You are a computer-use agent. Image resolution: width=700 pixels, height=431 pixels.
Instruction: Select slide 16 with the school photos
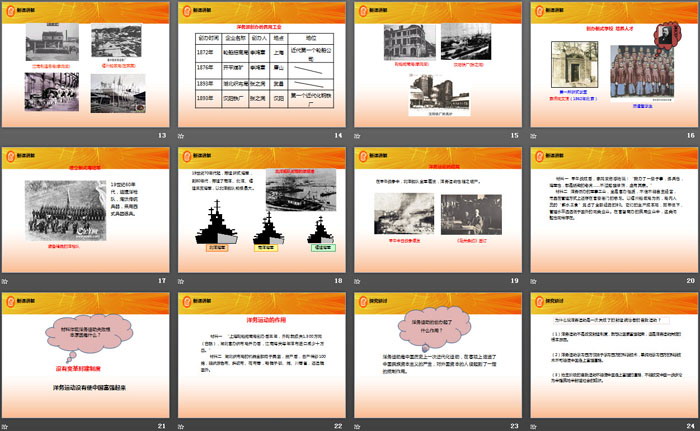614,65
